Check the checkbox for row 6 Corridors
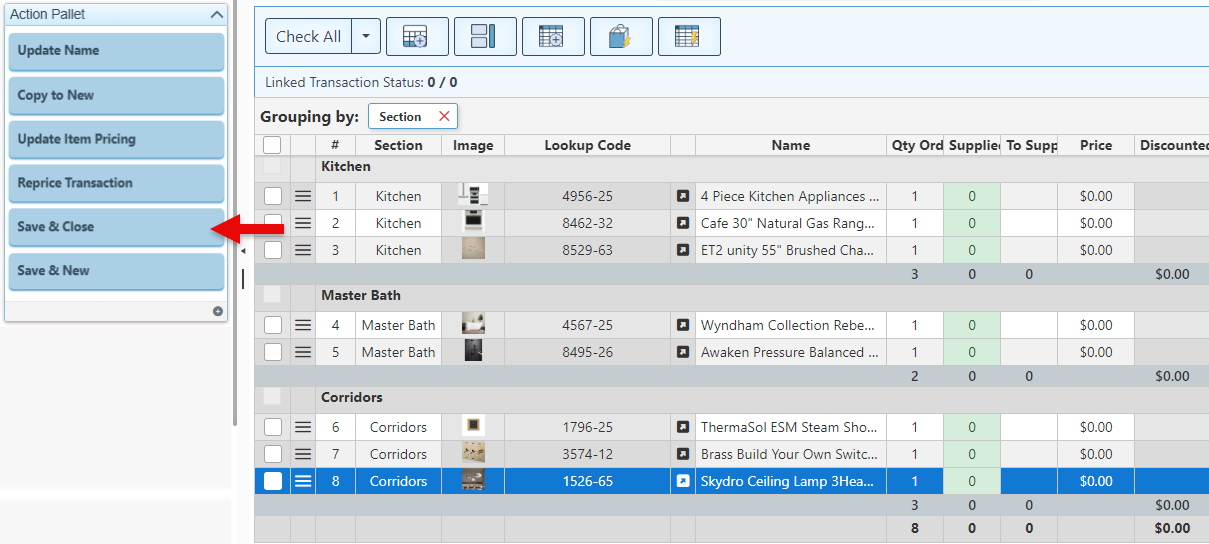The image size is (1209, 544). [x=273, y=427]
